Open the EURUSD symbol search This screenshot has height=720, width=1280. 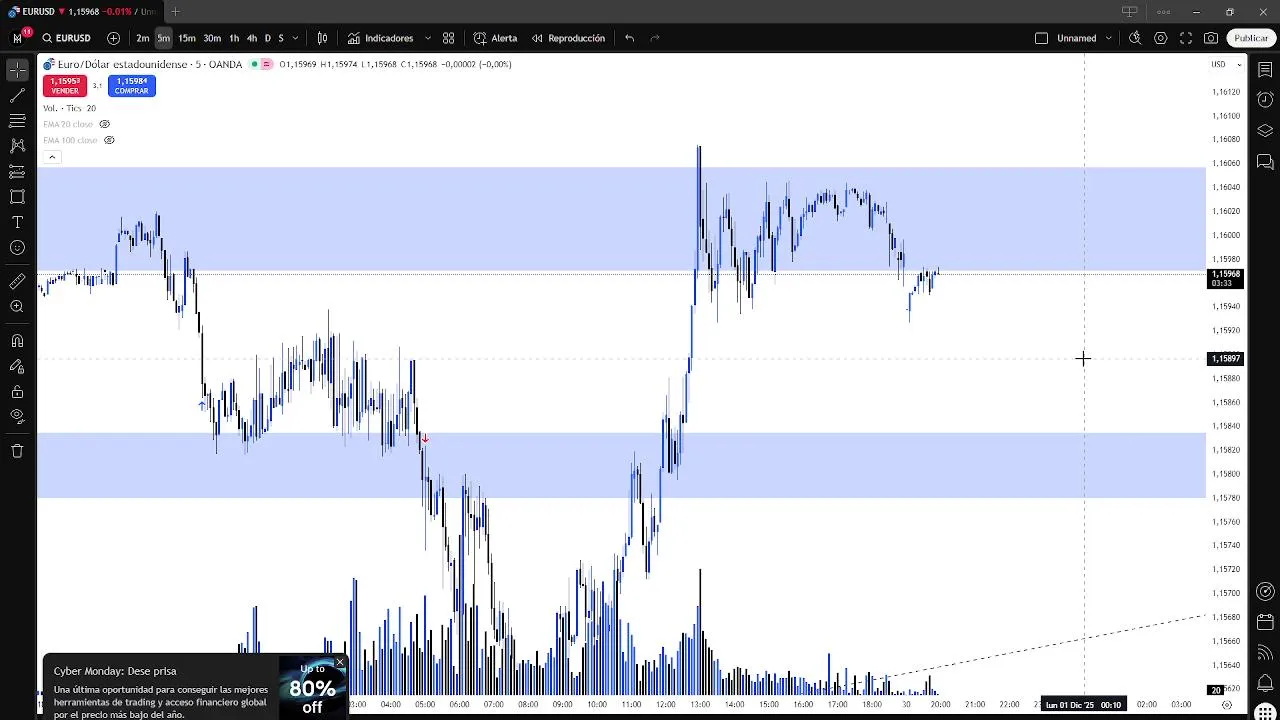pos(67,38)
